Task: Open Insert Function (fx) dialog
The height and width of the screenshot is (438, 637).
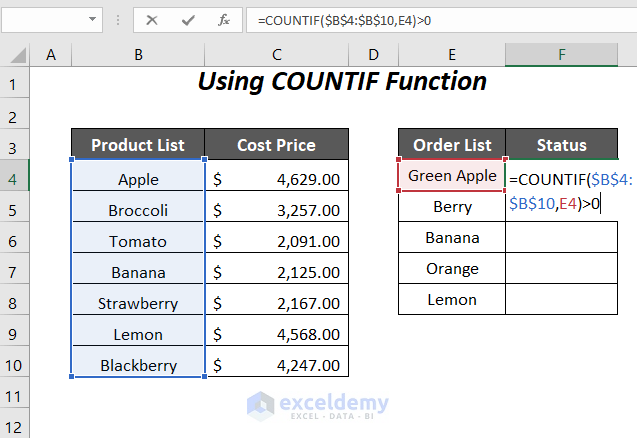Action: [x=223, y=19]
